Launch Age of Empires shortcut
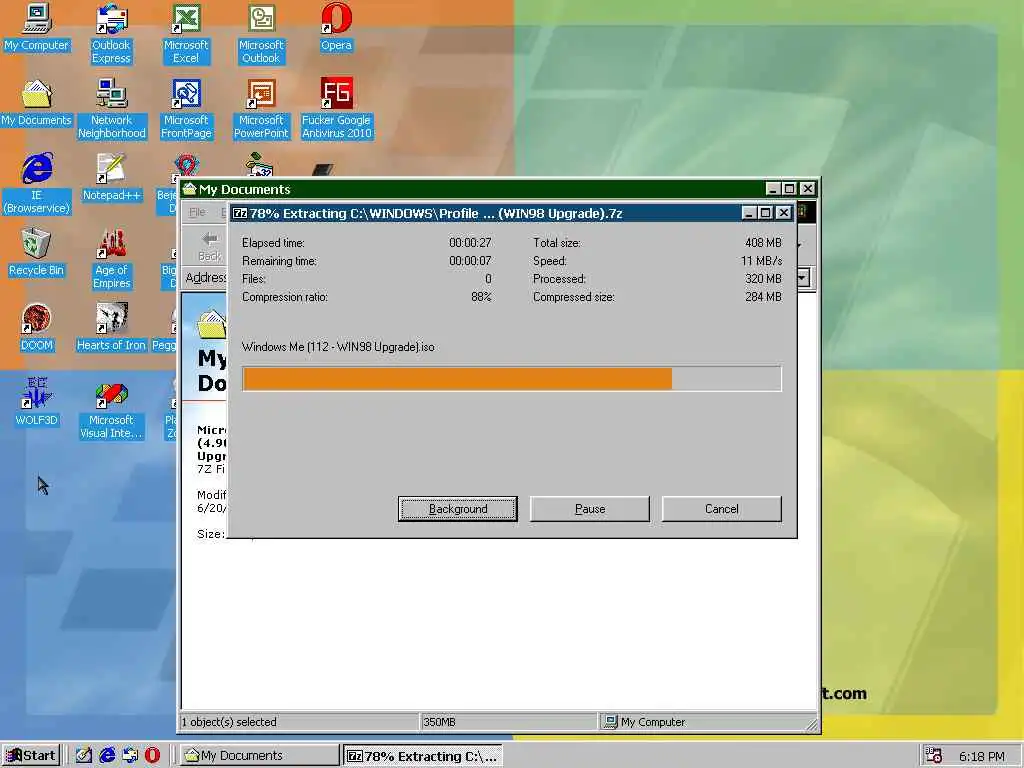 pos(112,259)
